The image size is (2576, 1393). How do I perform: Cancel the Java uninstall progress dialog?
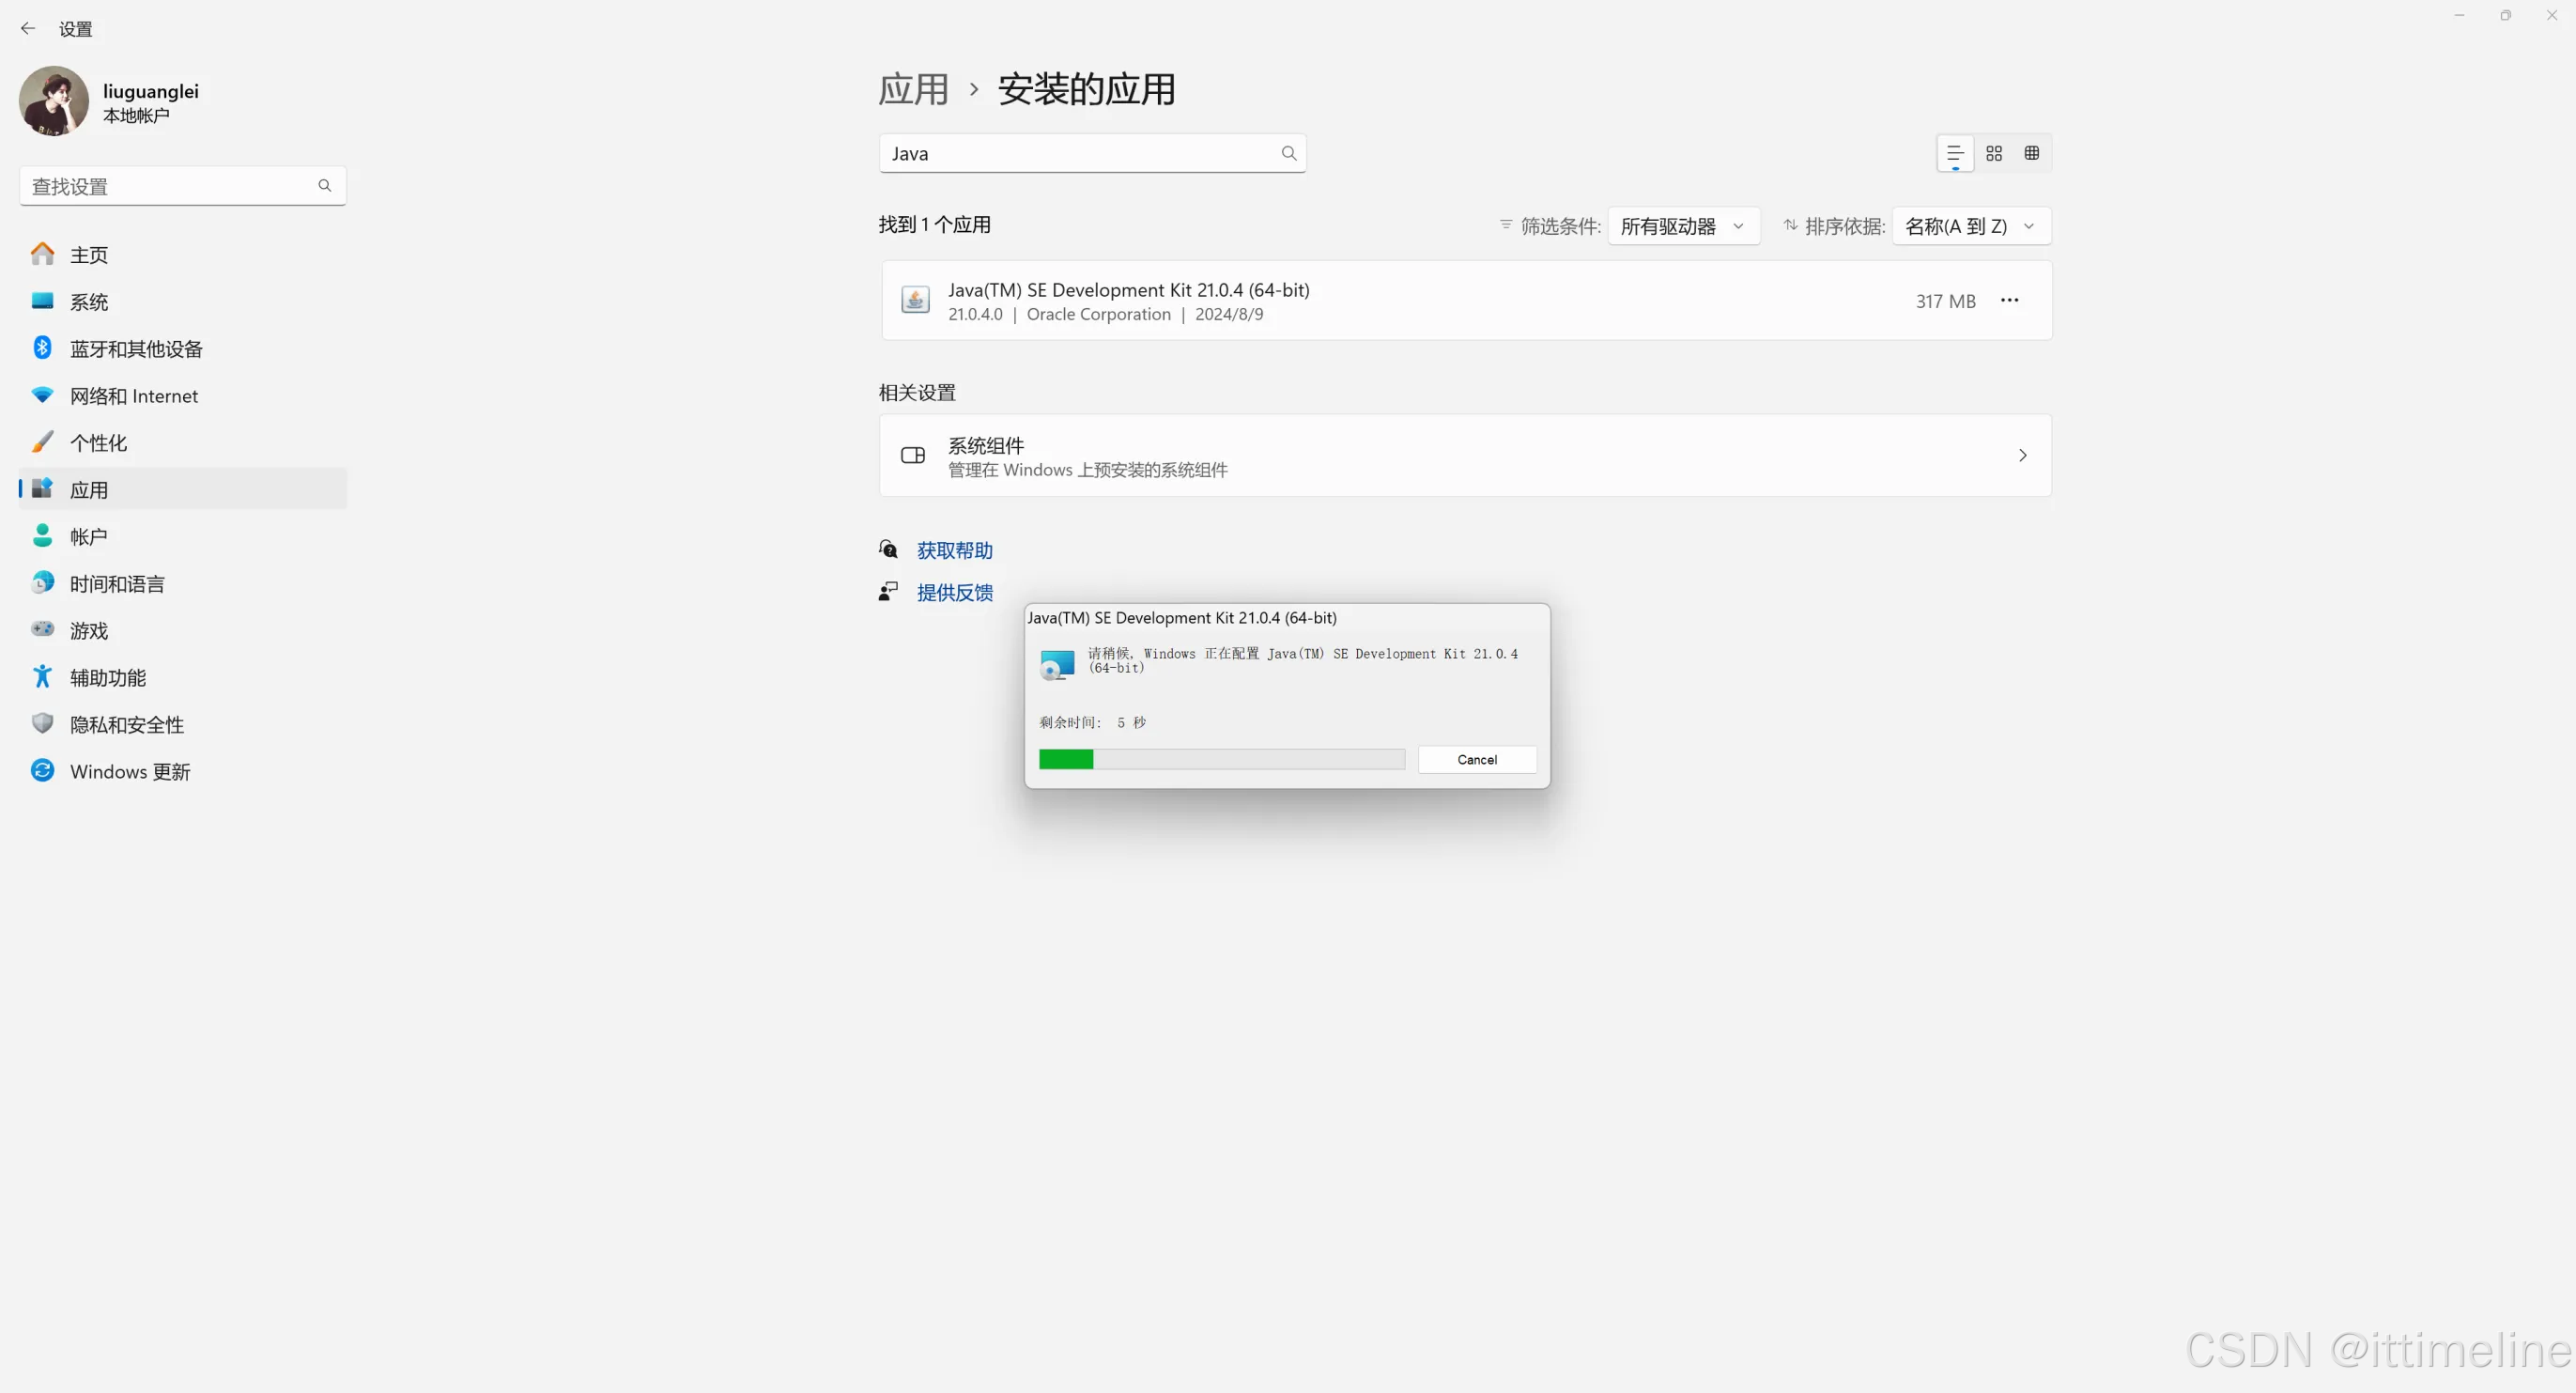click(1476, 760)
